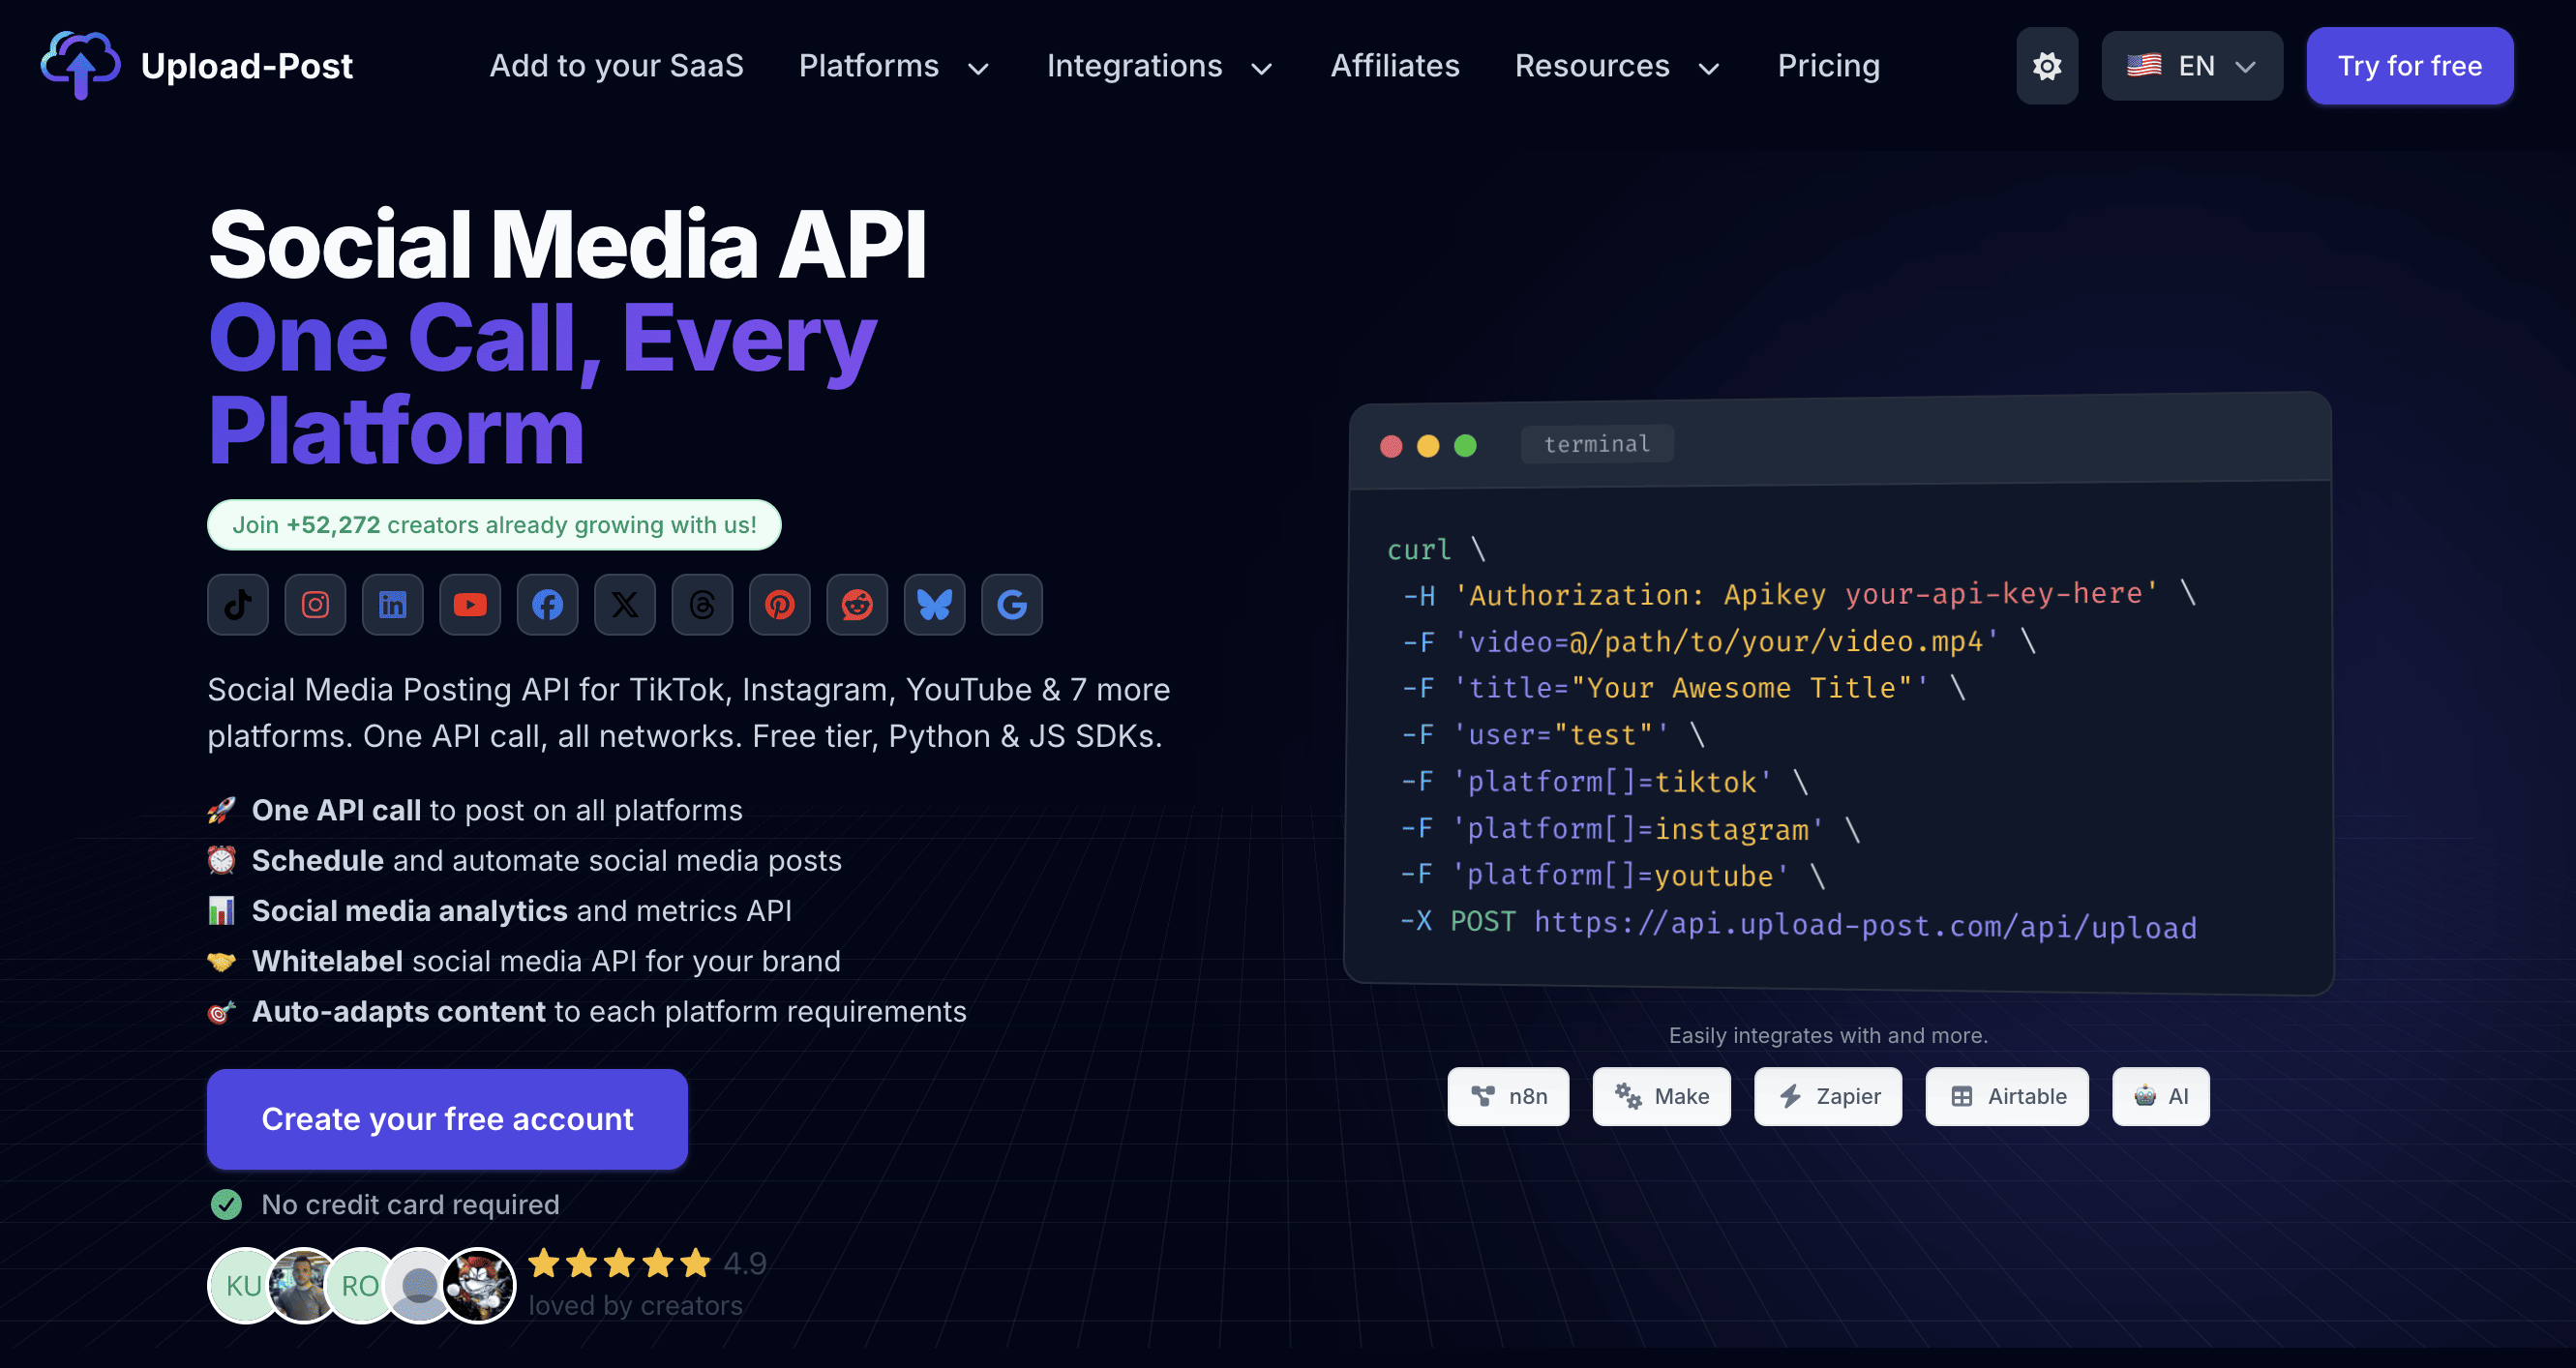Image resolution: width=2576 pixels, height=1368 pixels.
Task: Open the Make integration chip
Action: click(x=1661, y=1096)
